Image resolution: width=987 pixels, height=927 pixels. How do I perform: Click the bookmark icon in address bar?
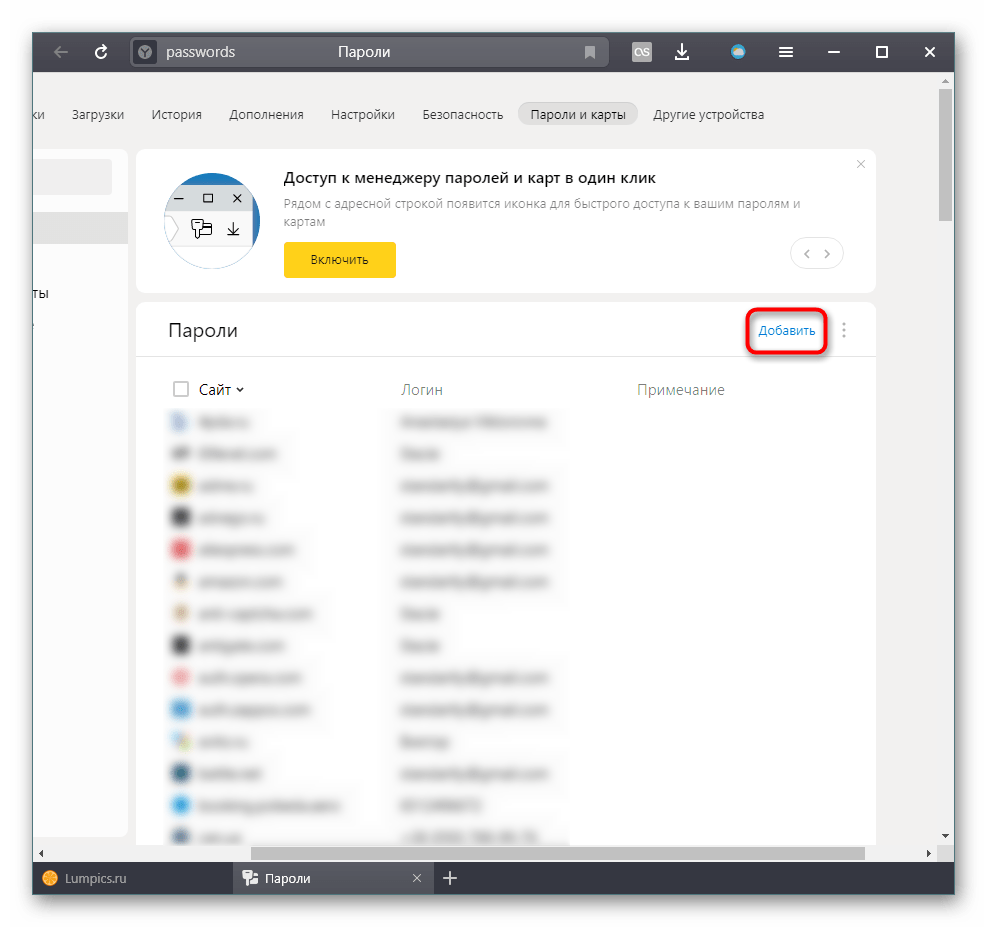(590, 52)
